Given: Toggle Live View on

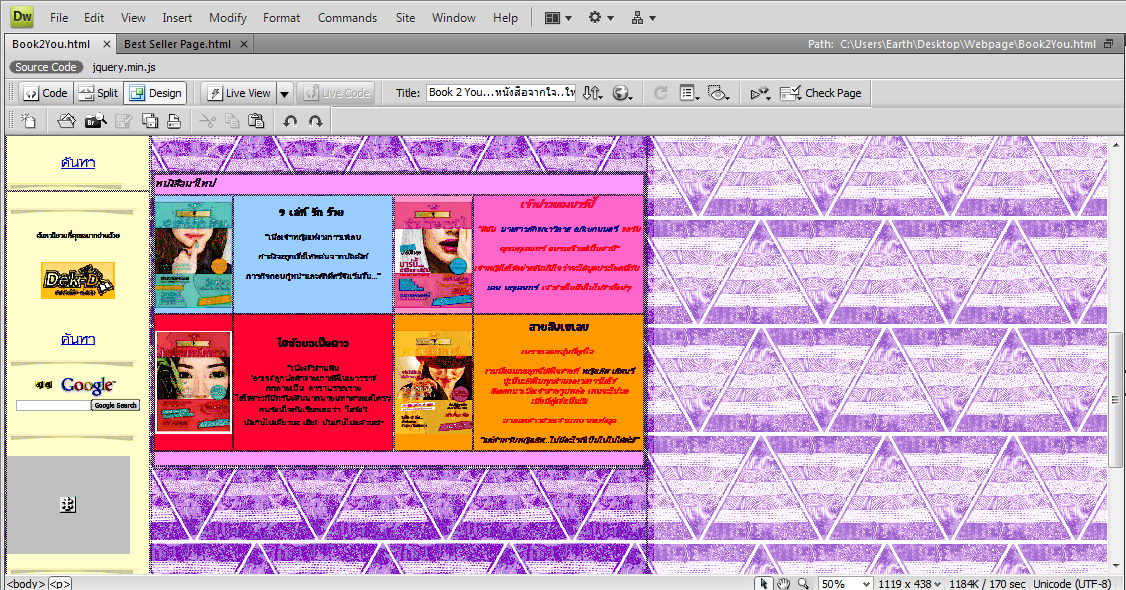Looking at the screenshot, I should click(238, 93).
